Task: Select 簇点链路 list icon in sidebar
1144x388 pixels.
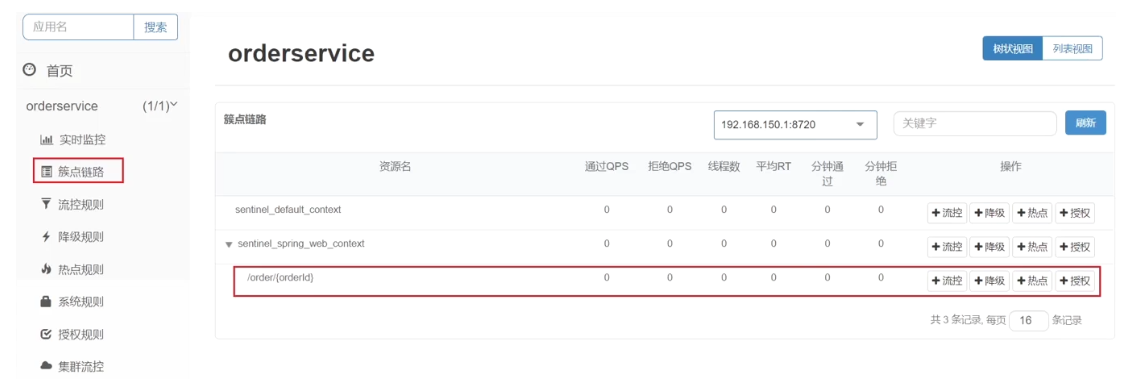Action: pyautogui.click(x=78, y=172)
